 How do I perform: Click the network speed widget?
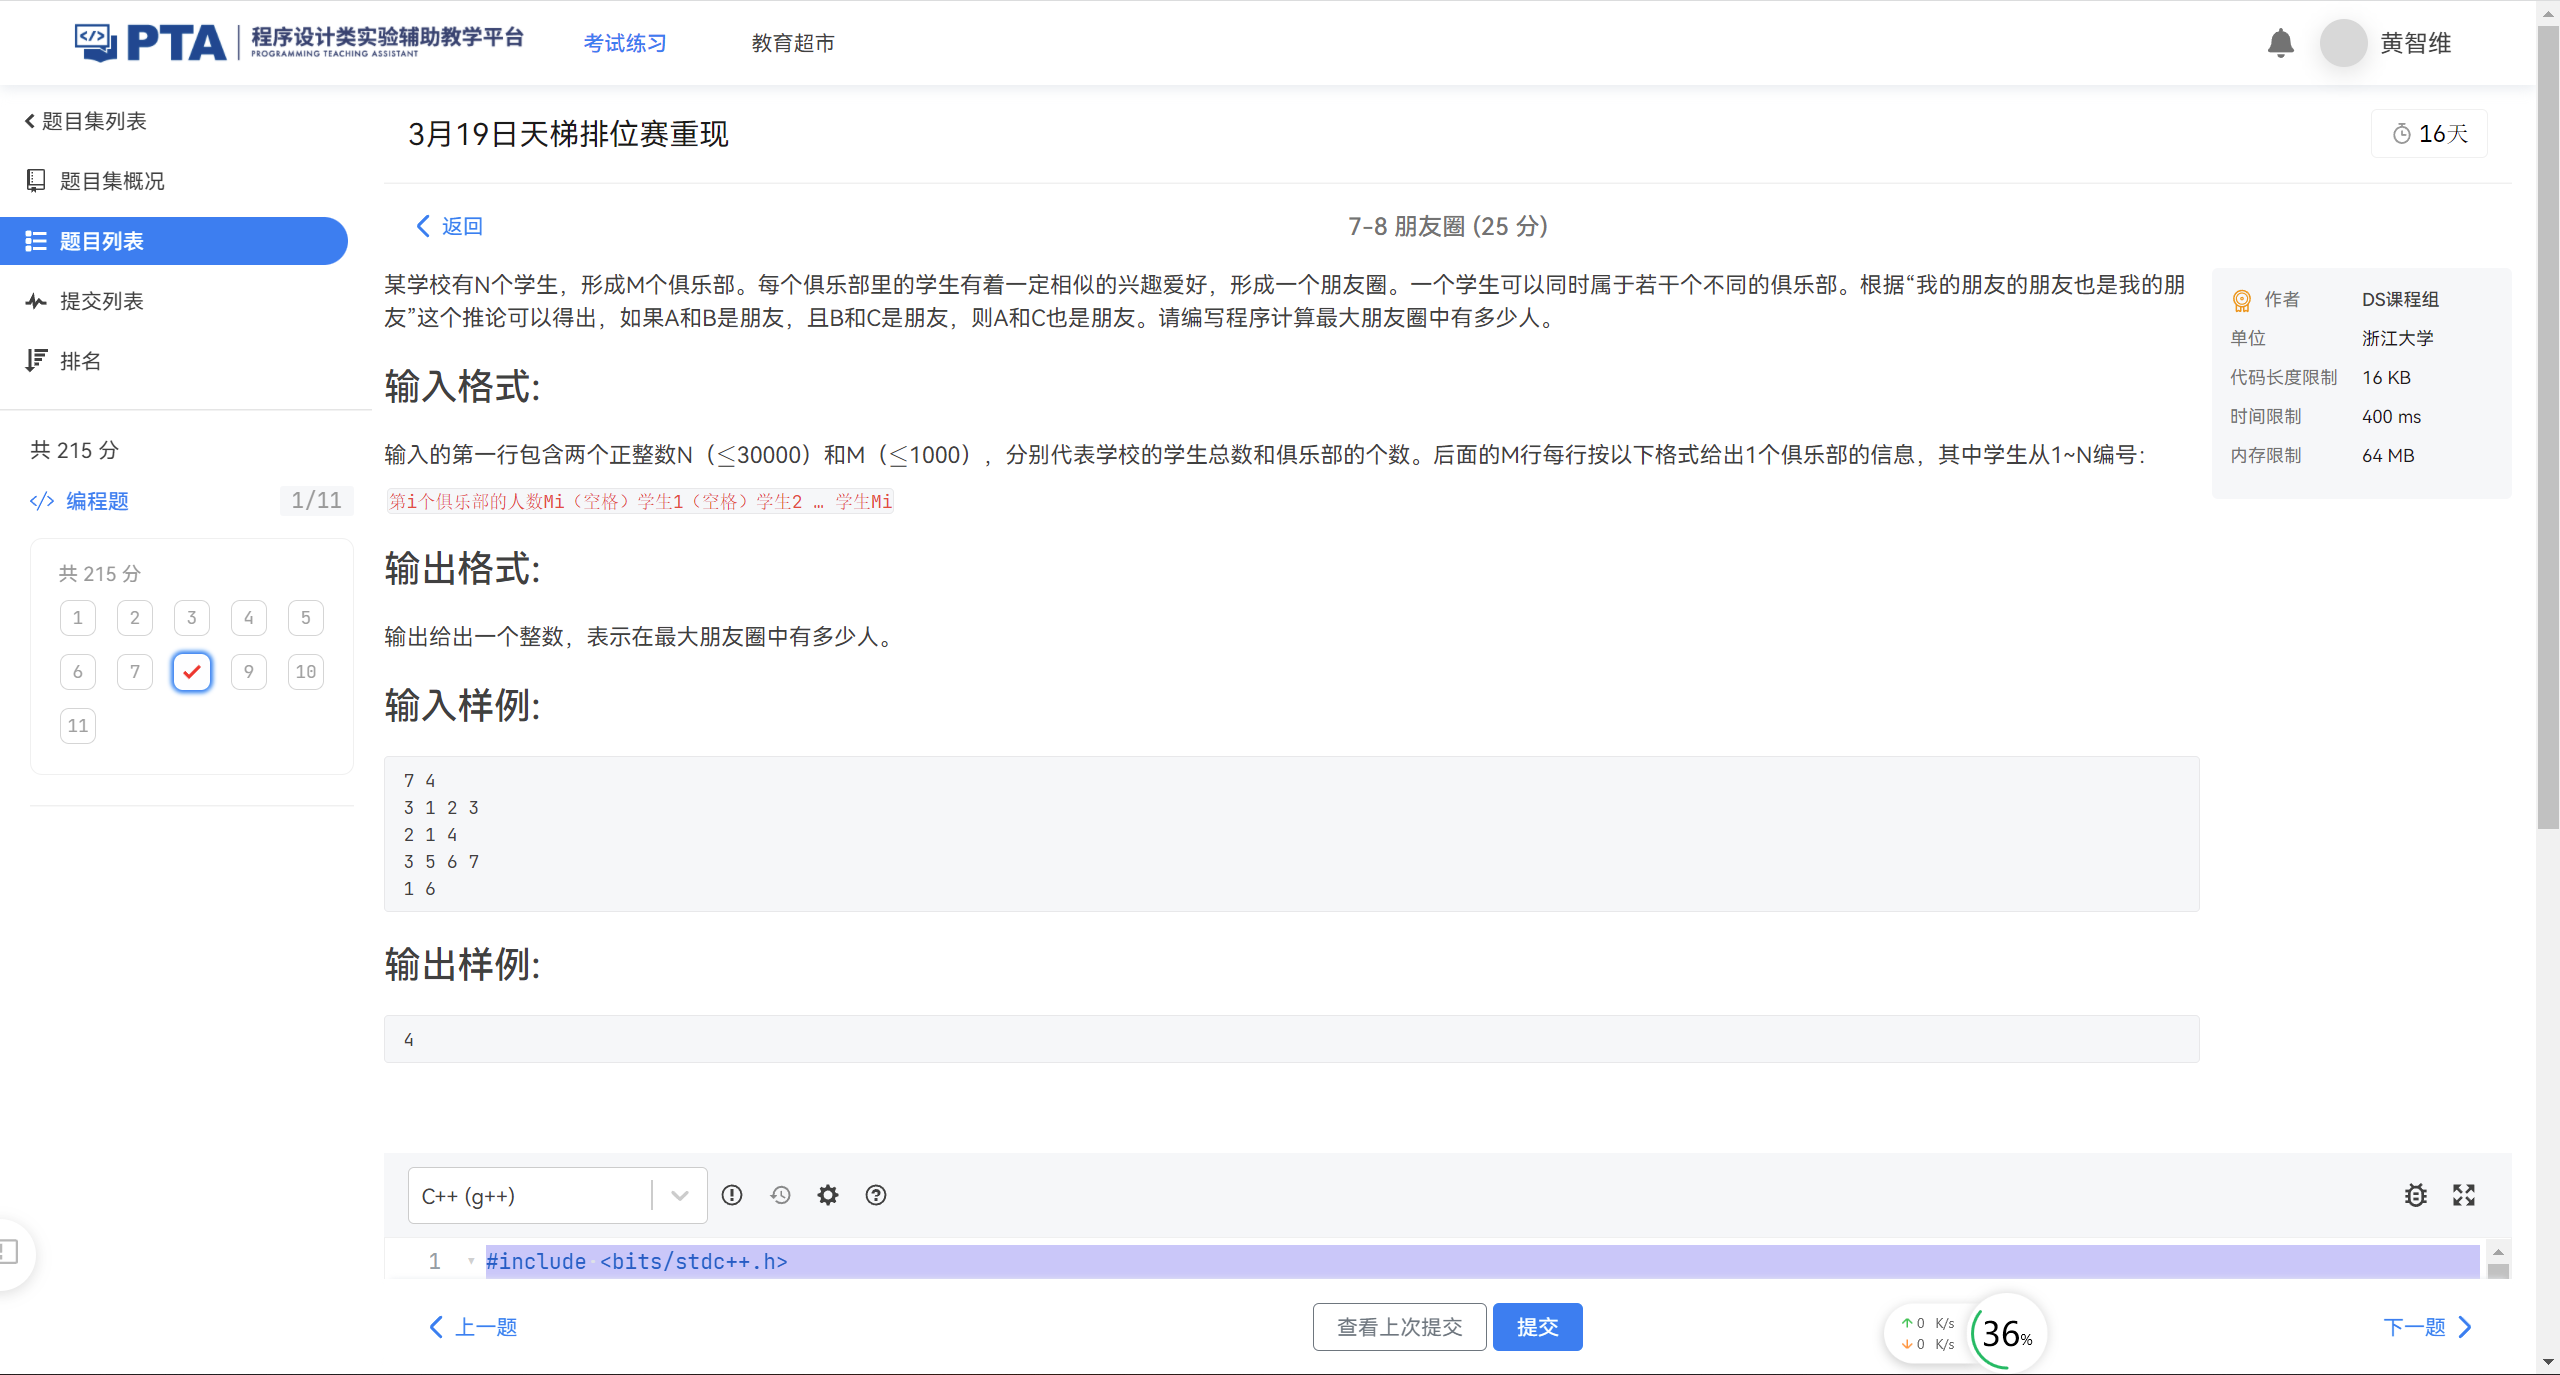click(1927, 1333)
